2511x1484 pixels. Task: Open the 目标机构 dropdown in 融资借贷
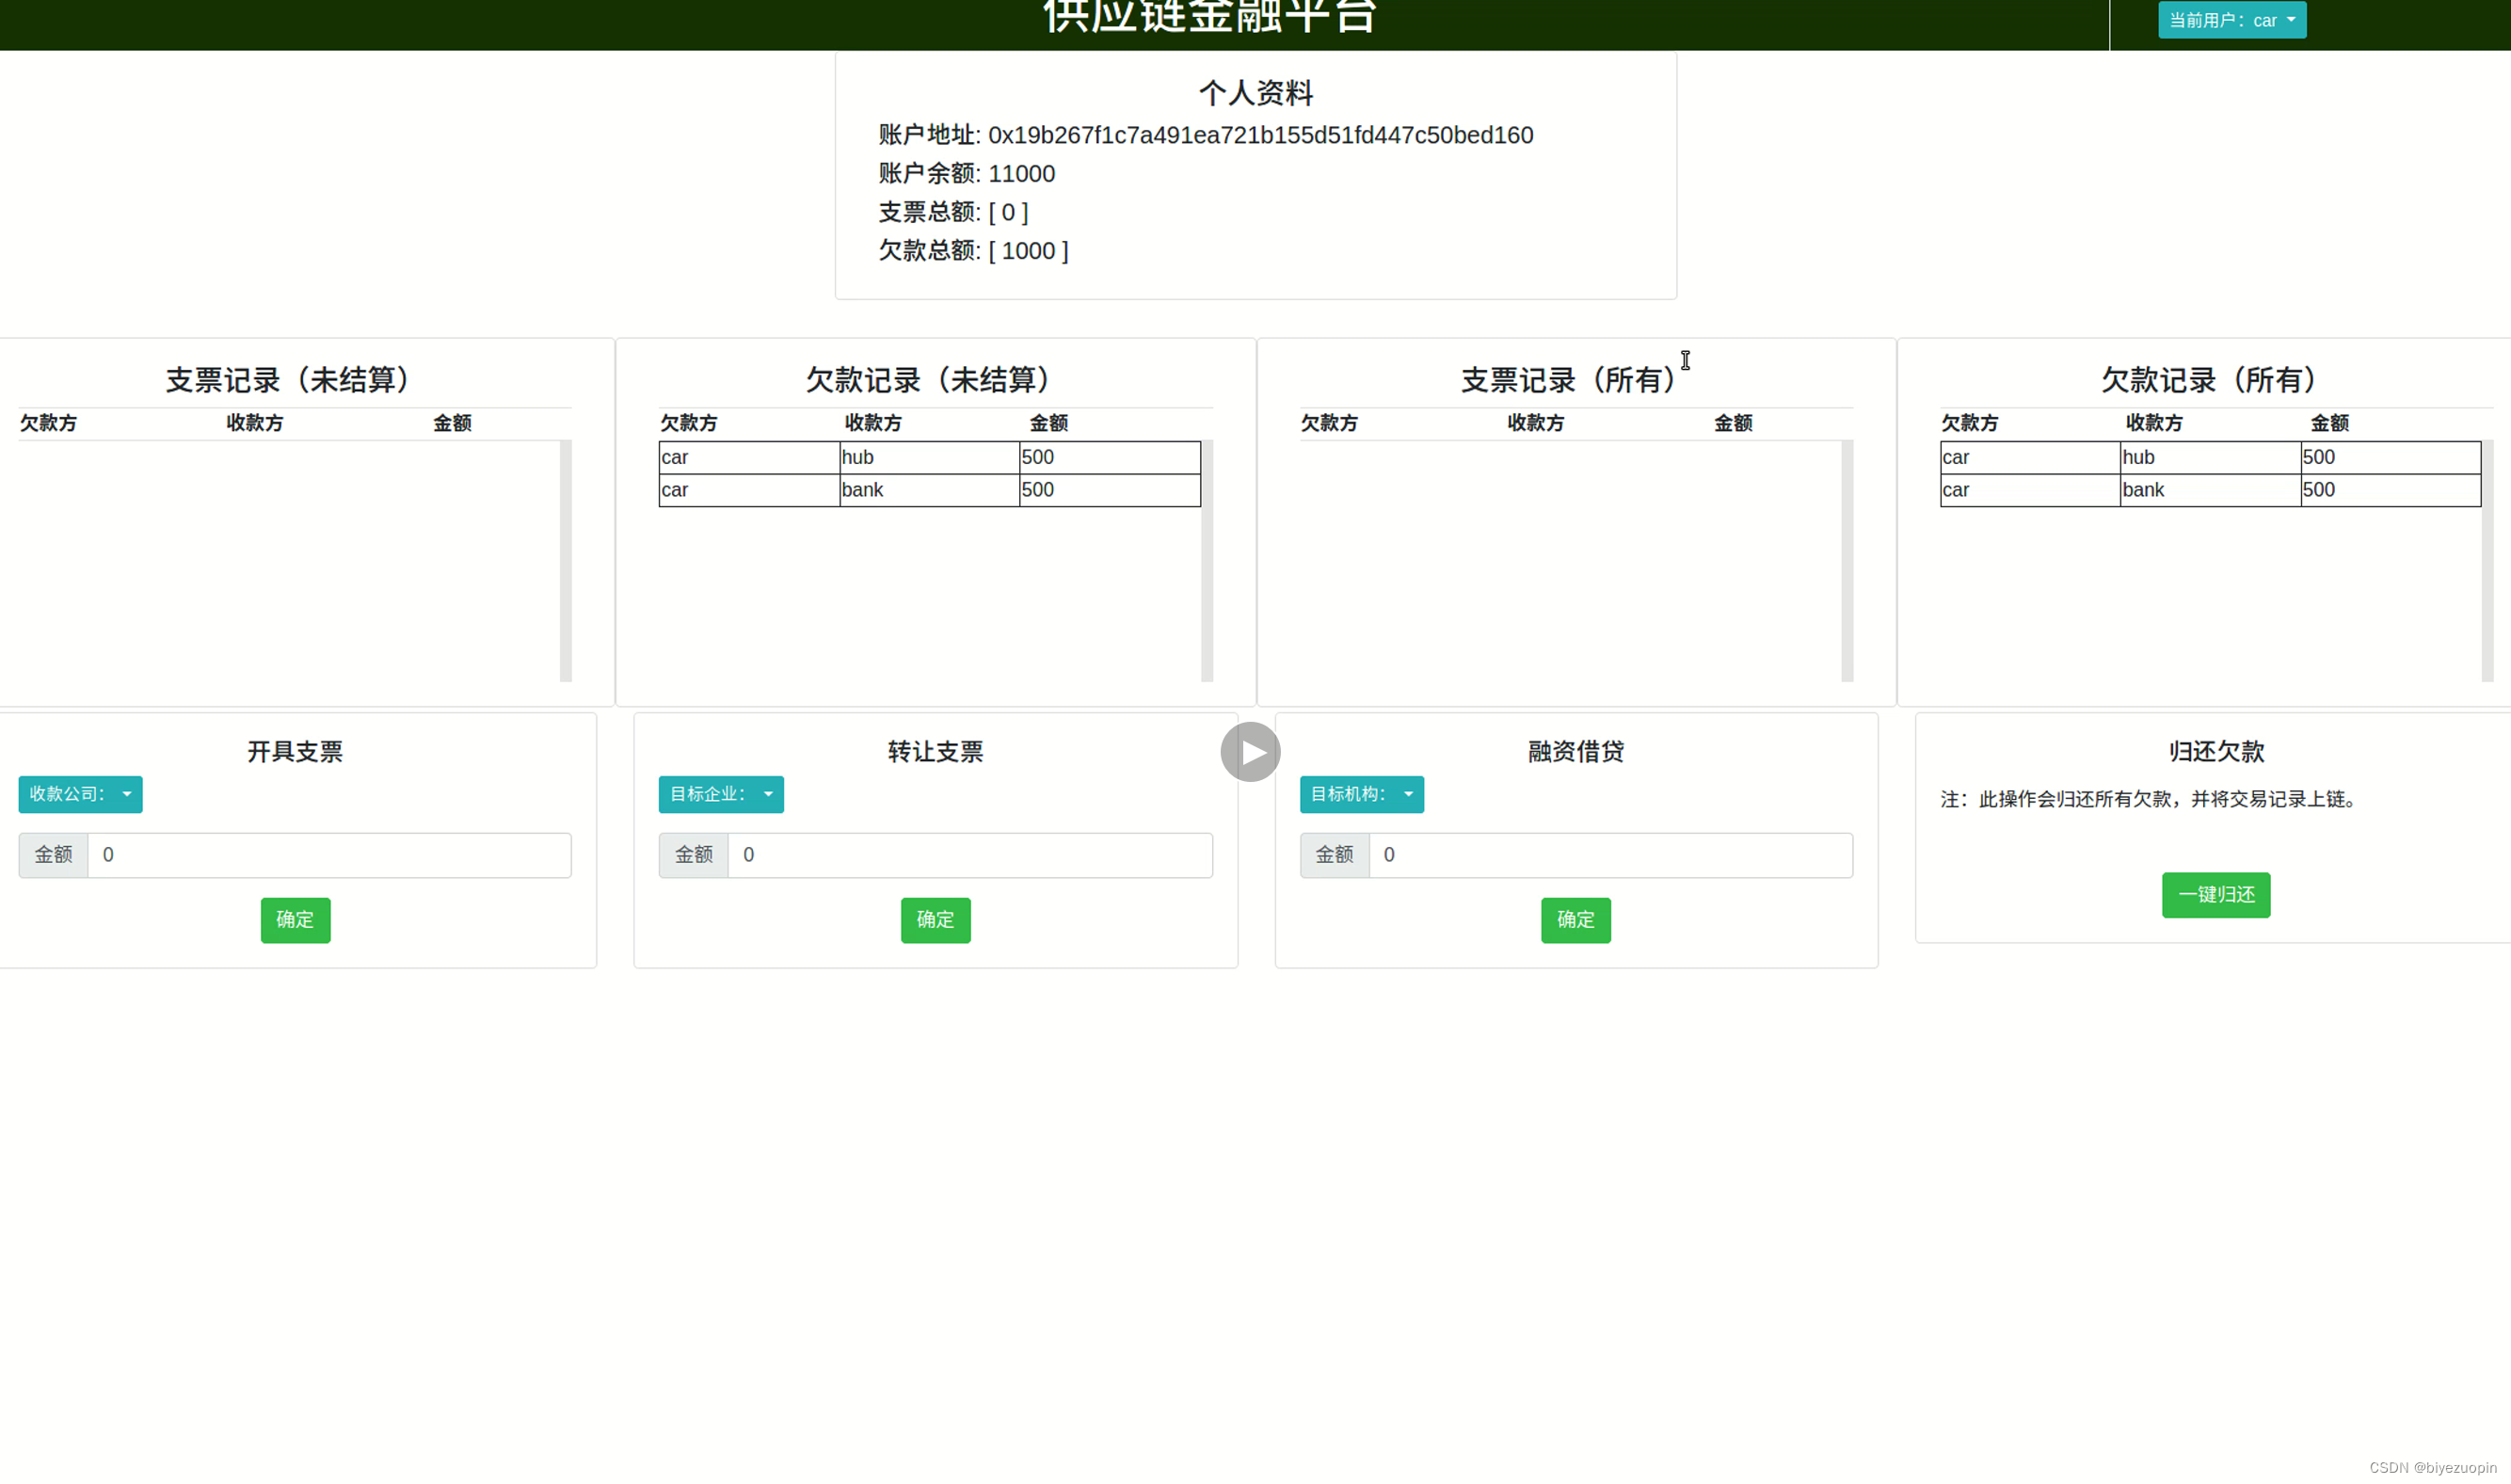tap(1361, 794)
